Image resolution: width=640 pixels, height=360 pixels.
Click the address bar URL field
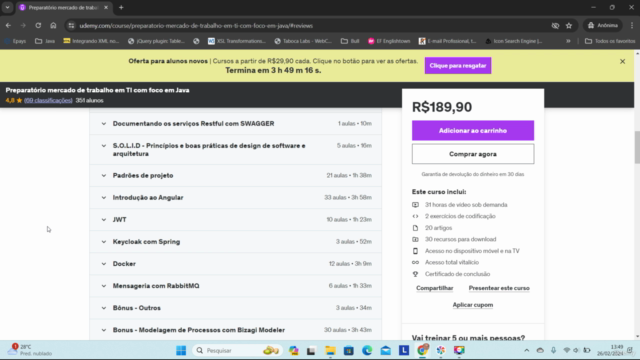(x=310, y=26)
